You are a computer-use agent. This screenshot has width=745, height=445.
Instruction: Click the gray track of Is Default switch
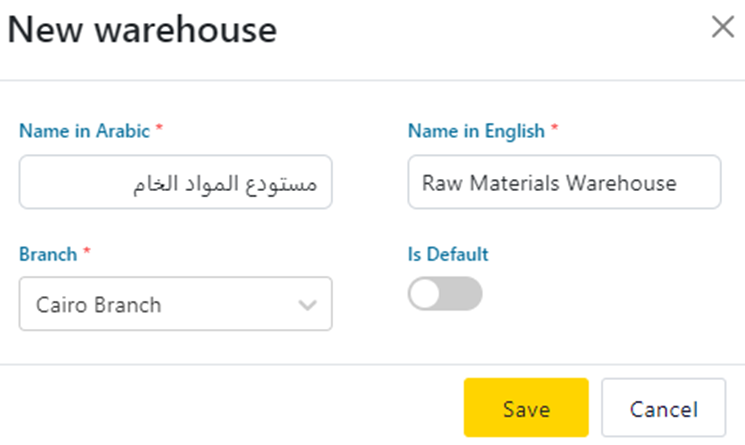pos(463,294)
